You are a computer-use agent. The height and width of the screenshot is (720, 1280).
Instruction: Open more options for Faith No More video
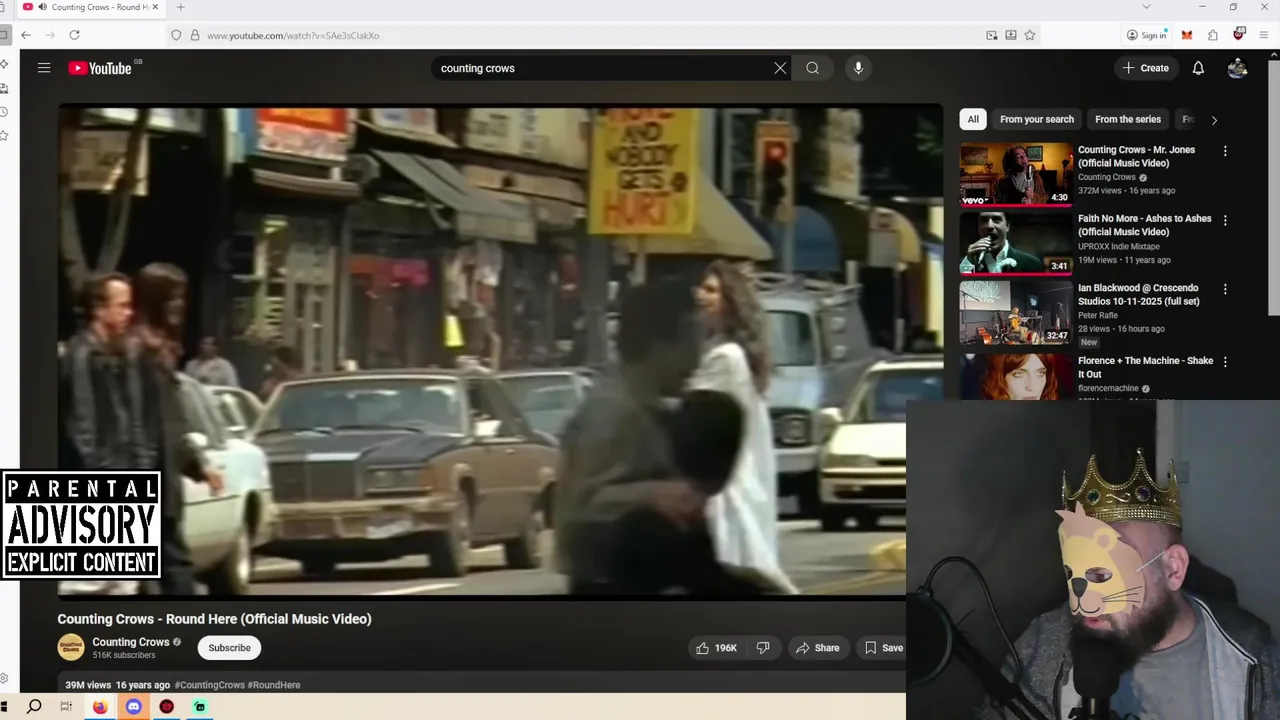pyautogui.click(x=1225, y=220)
